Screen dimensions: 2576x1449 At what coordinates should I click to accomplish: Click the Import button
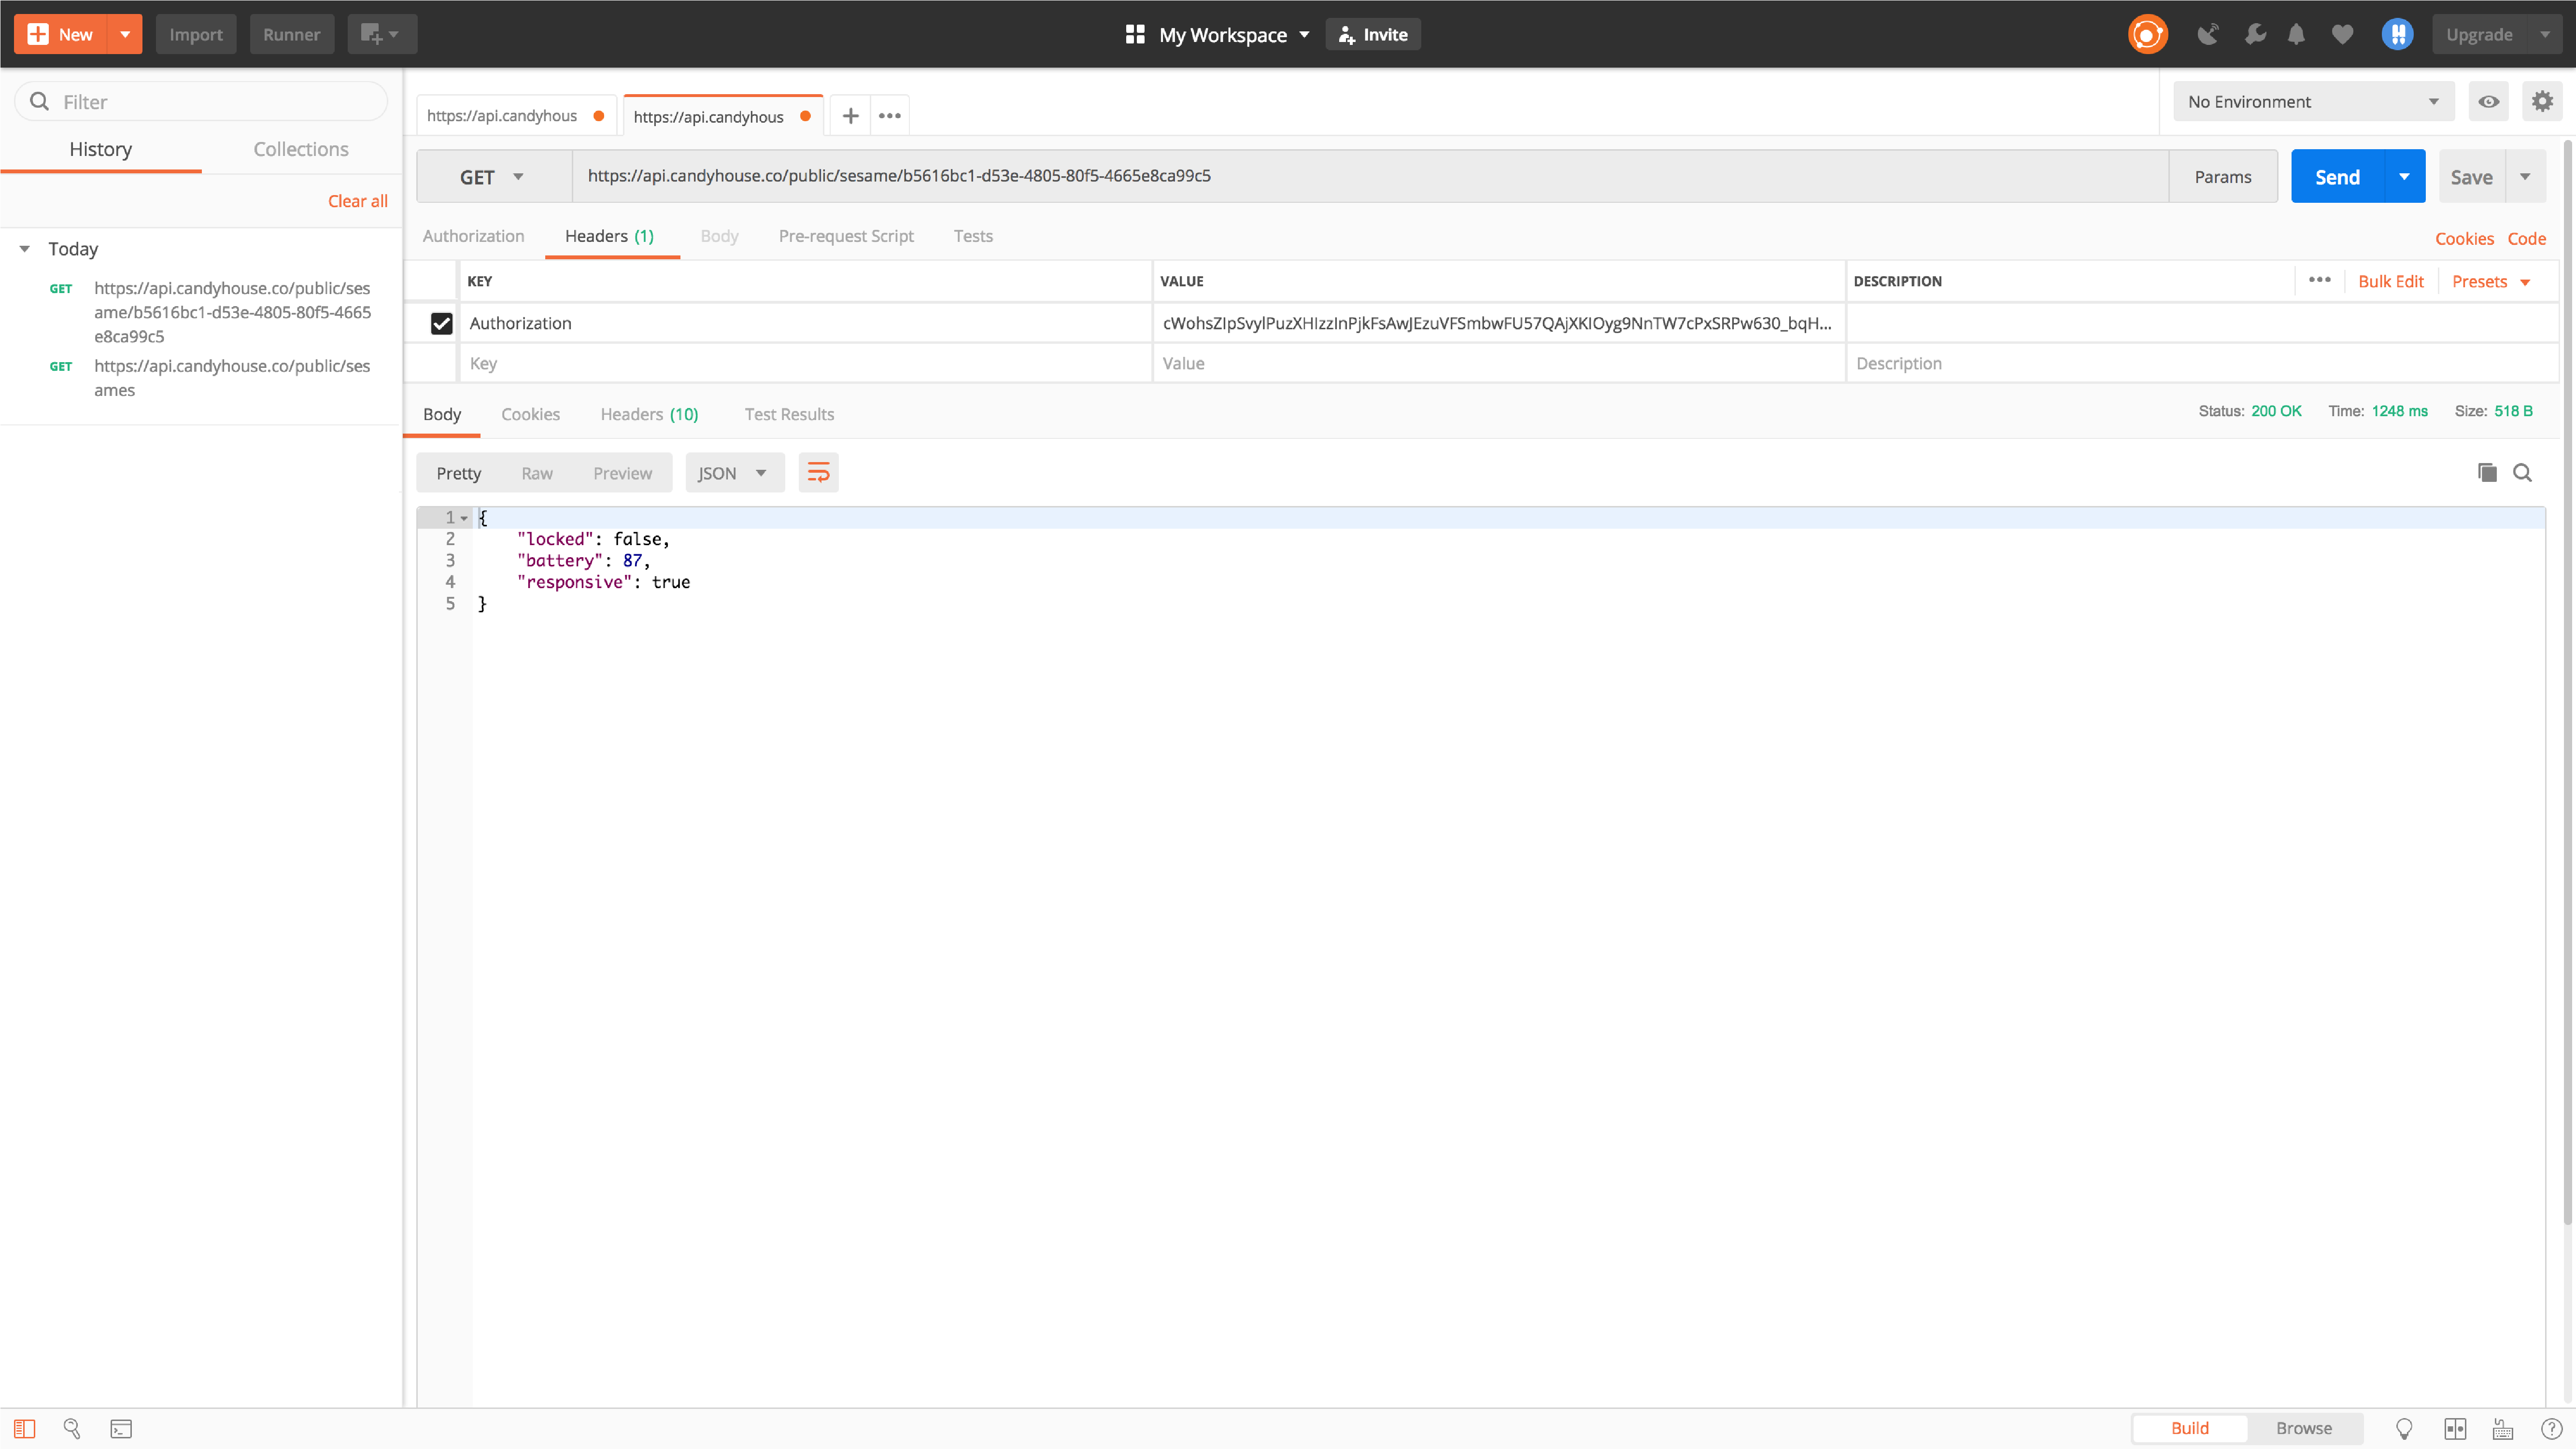195,34
